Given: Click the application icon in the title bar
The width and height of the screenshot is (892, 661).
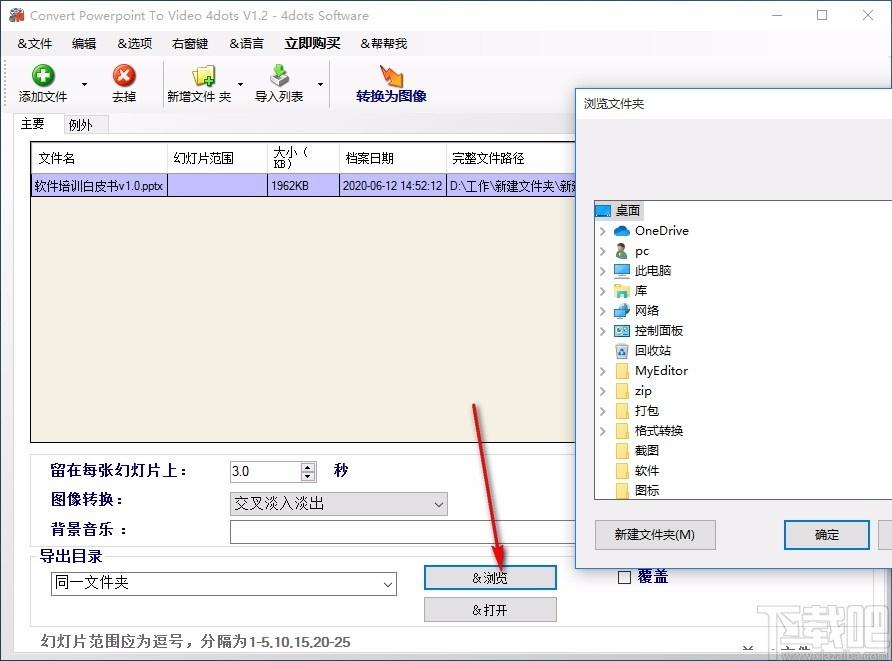Looking at the screenshot, I should coord(16,15).
